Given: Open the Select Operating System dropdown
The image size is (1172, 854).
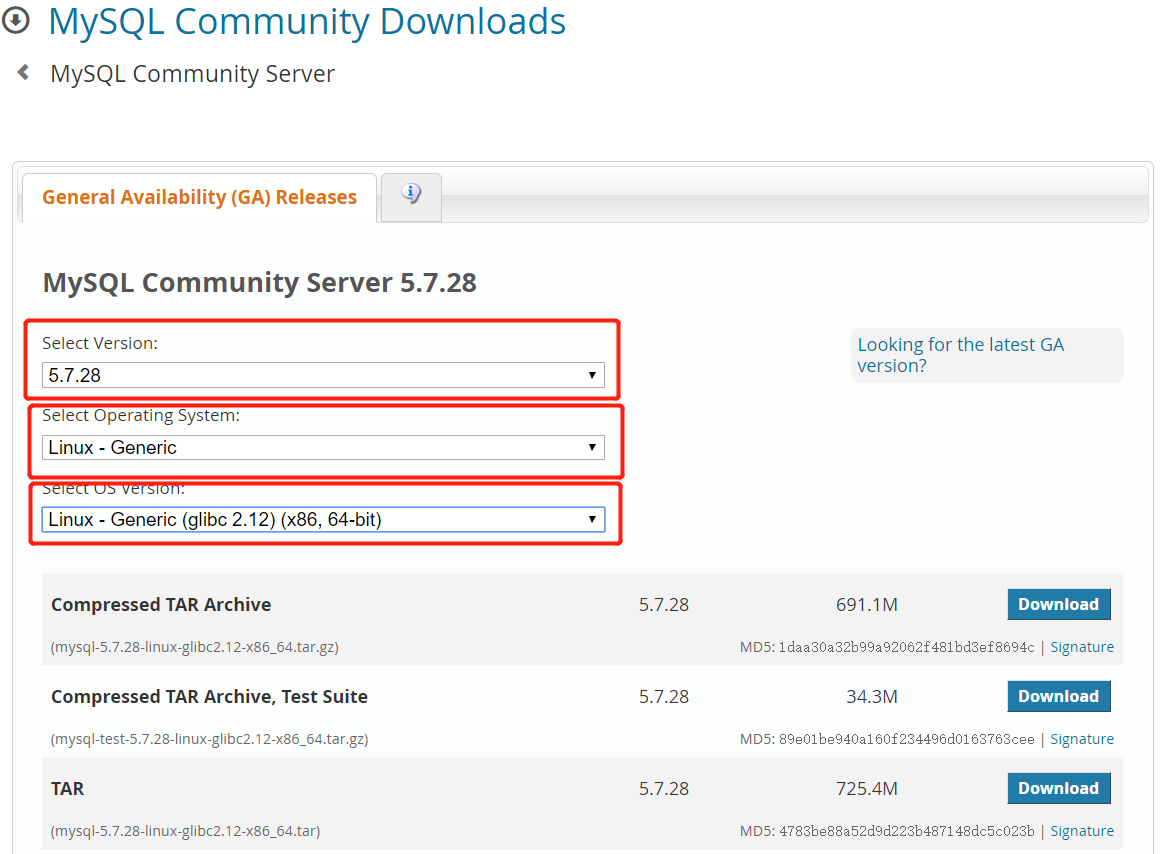Looking at the screenshot, I should pos(323,448).
